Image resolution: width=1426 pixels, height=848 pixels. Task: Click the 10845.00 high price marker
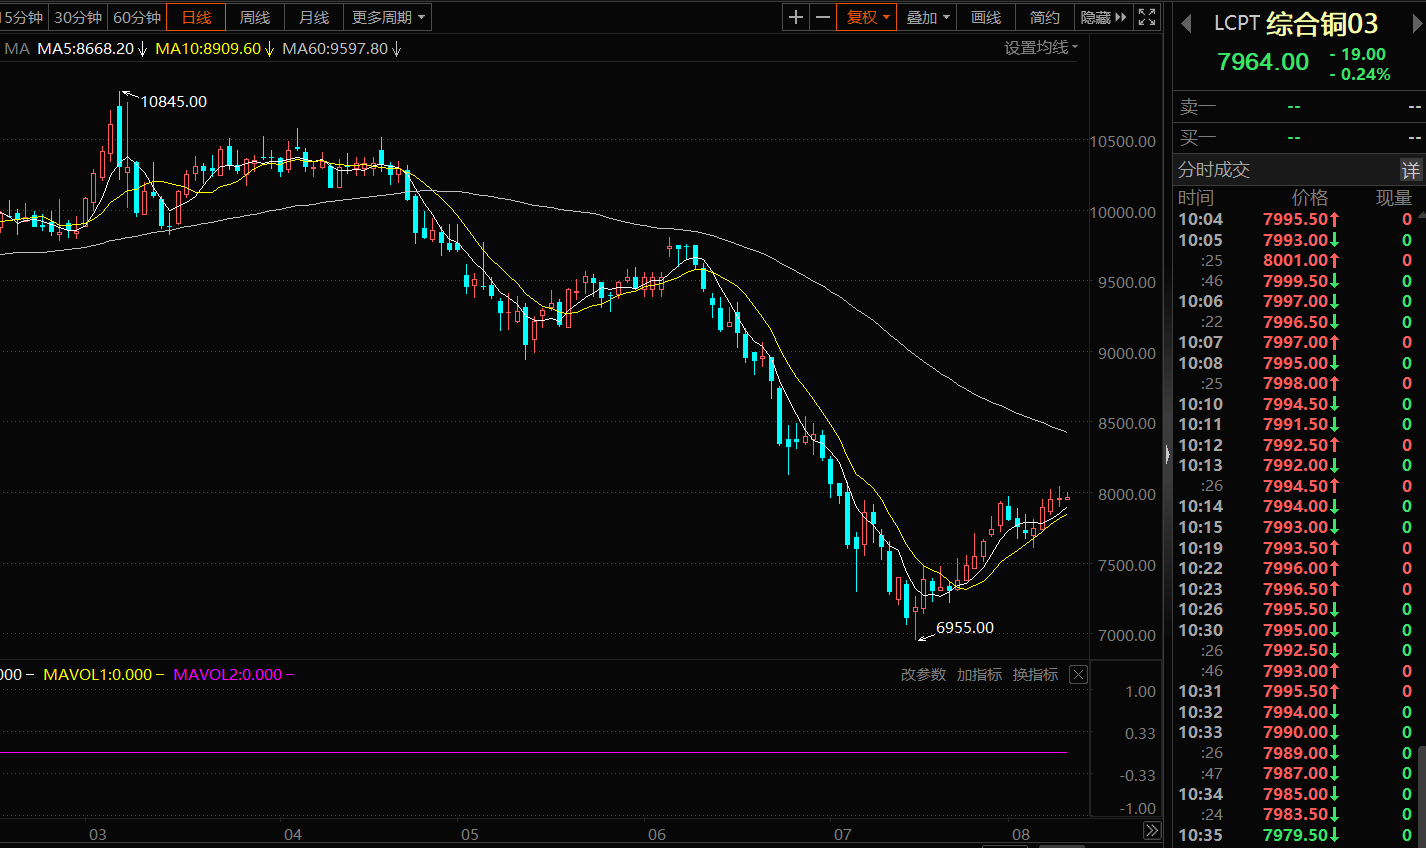pyautogui.click(x=173, y=102)
